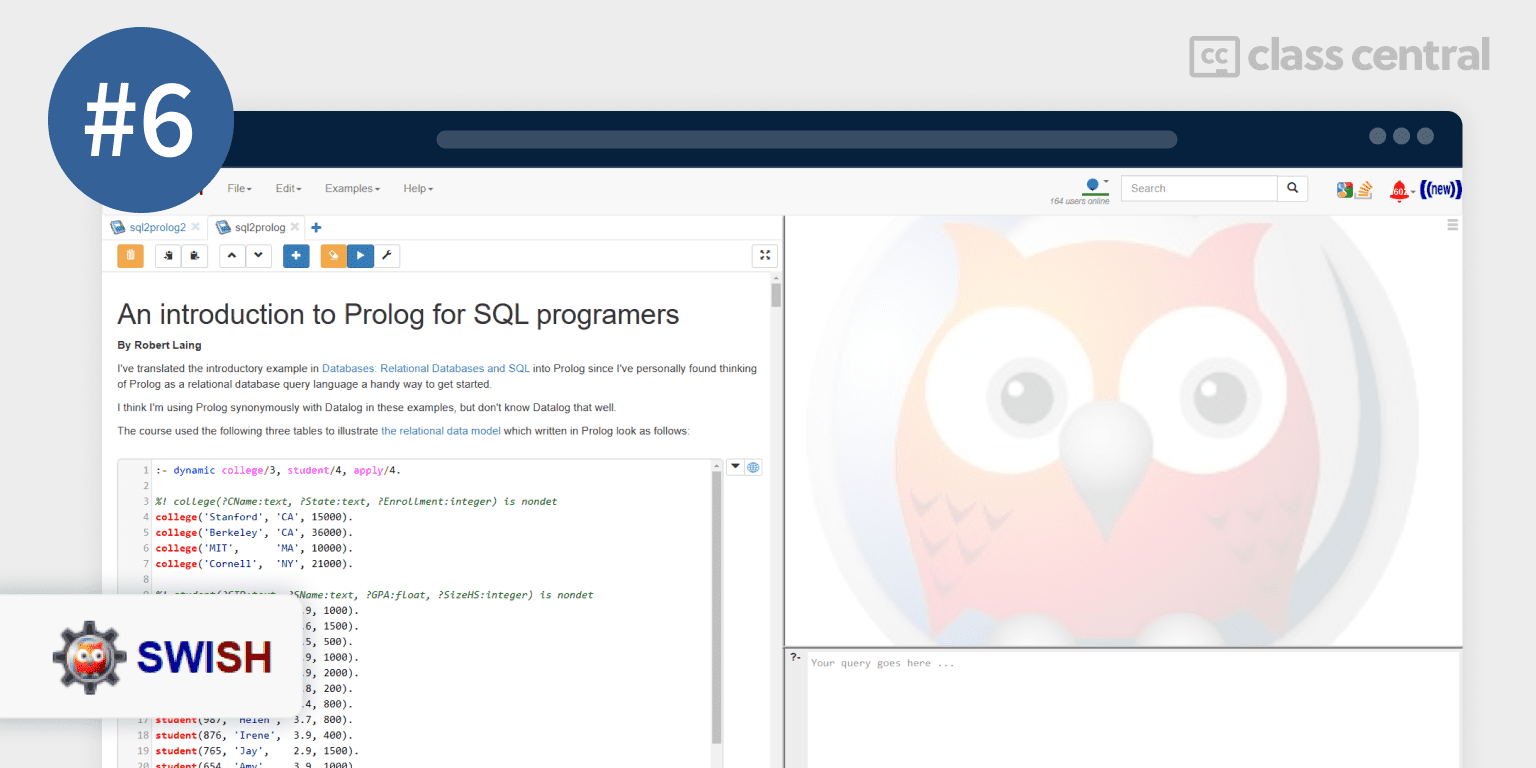Click the move cell down arrow
Viewport: 1536px width, 768px height.
tap(259, 256)
